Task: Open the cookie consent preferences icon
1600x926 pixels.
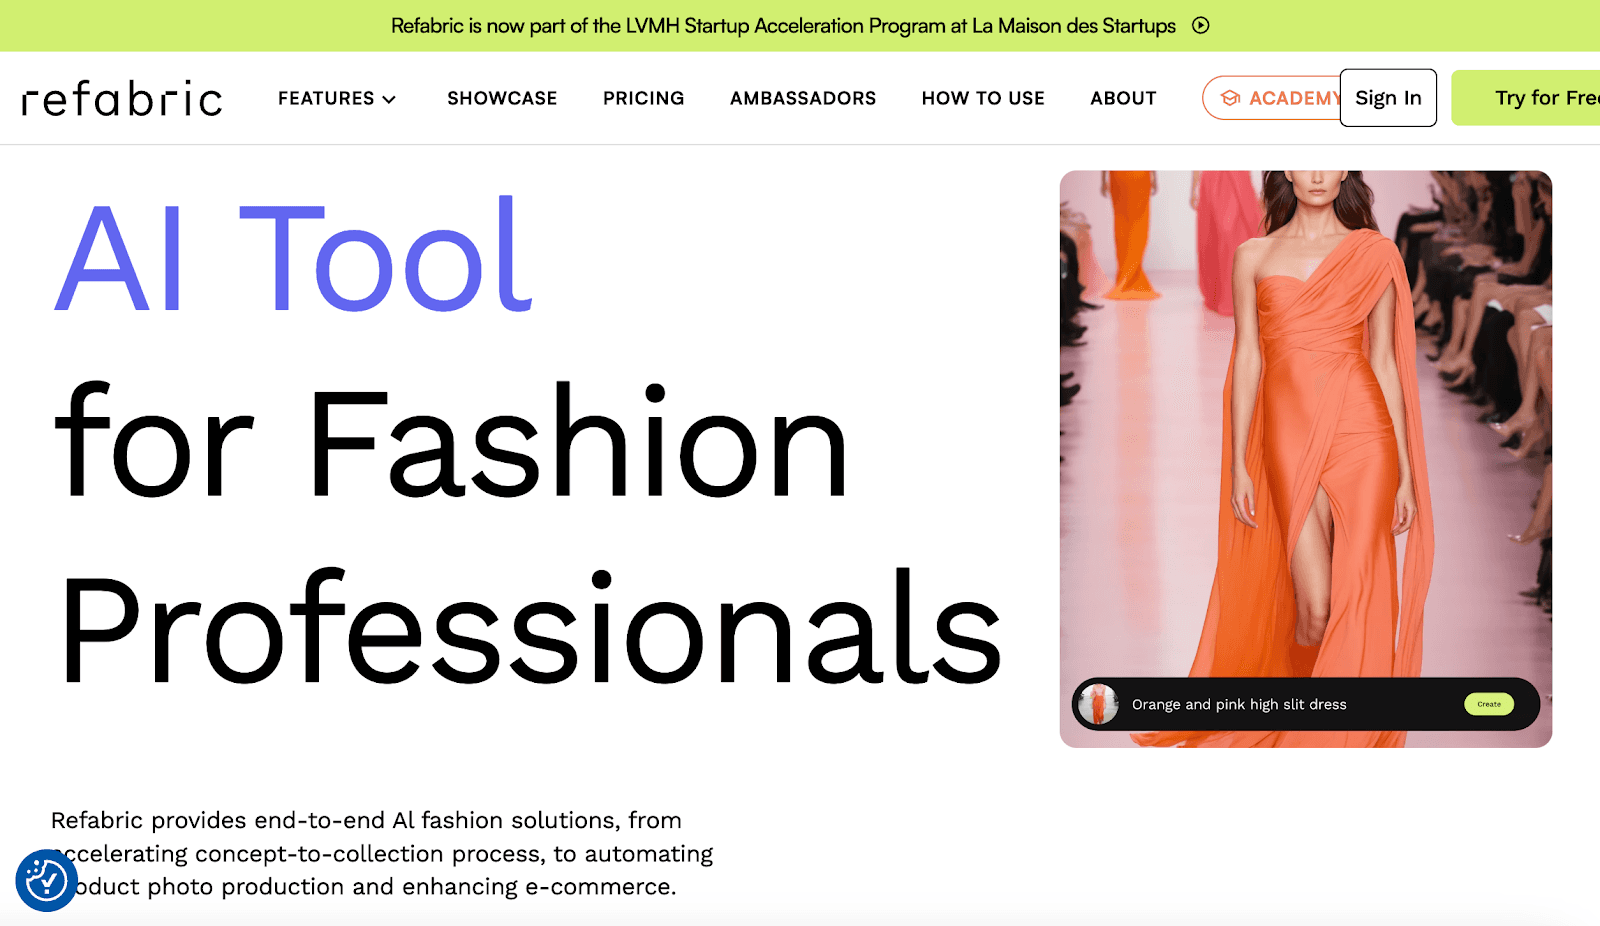Action: 46,881
